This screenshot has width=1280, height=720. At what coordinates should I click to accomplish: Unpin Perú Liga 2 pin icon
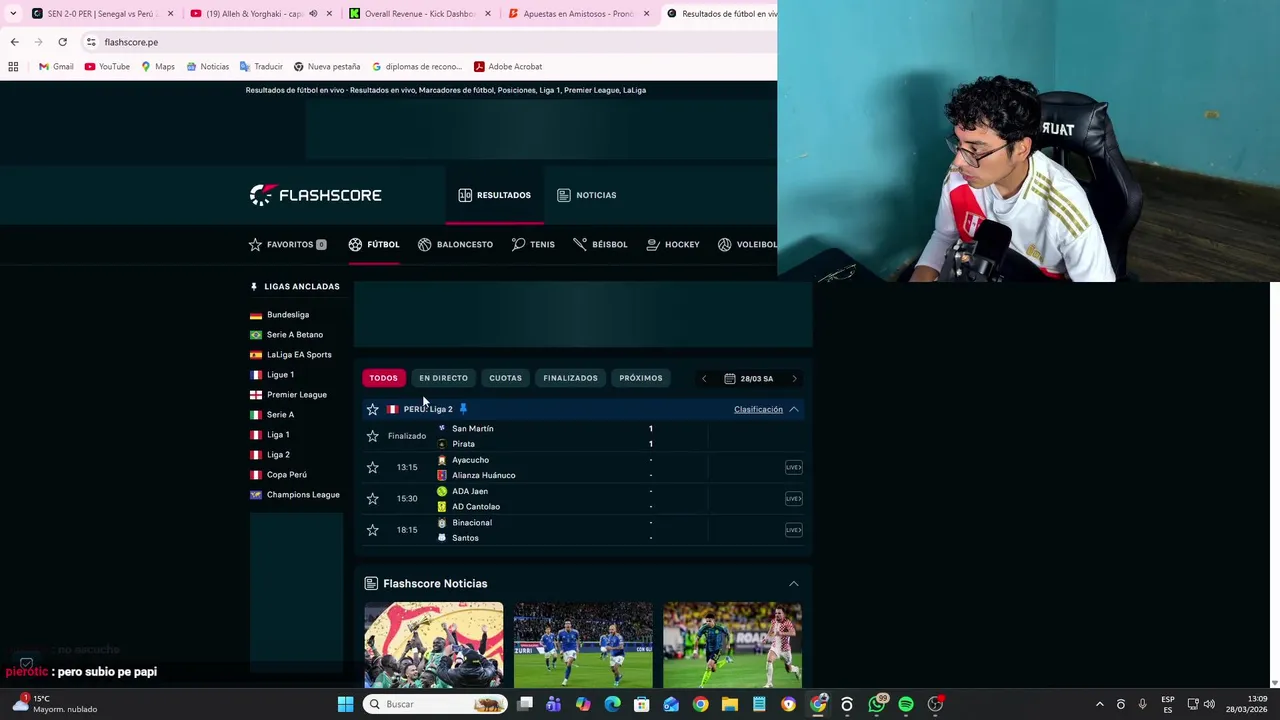(x=463, y=409)
